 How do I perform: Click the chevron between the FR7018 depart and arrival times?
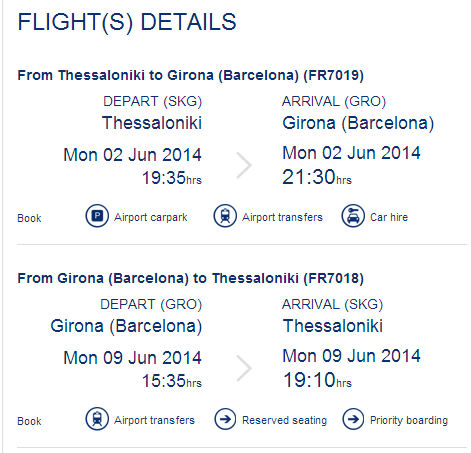click(x=244, y=368)
